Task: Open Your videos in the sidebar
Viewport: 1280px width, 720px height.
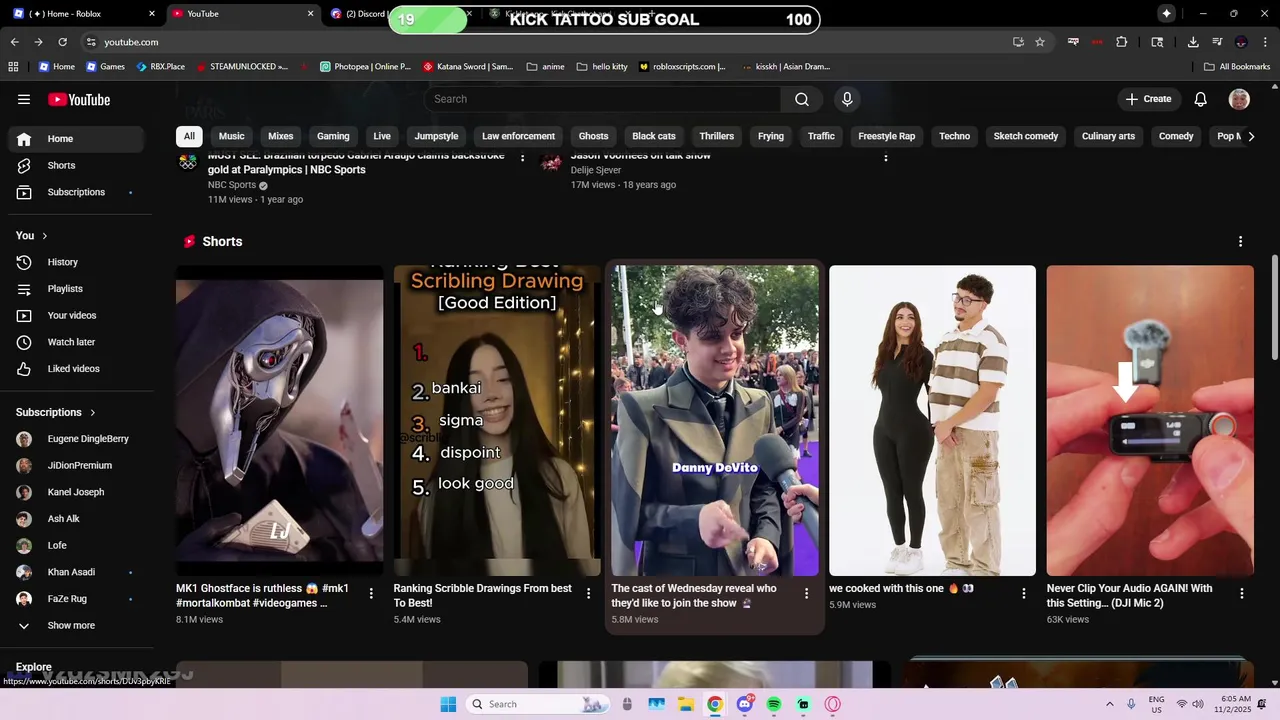Action: point(76,315)
